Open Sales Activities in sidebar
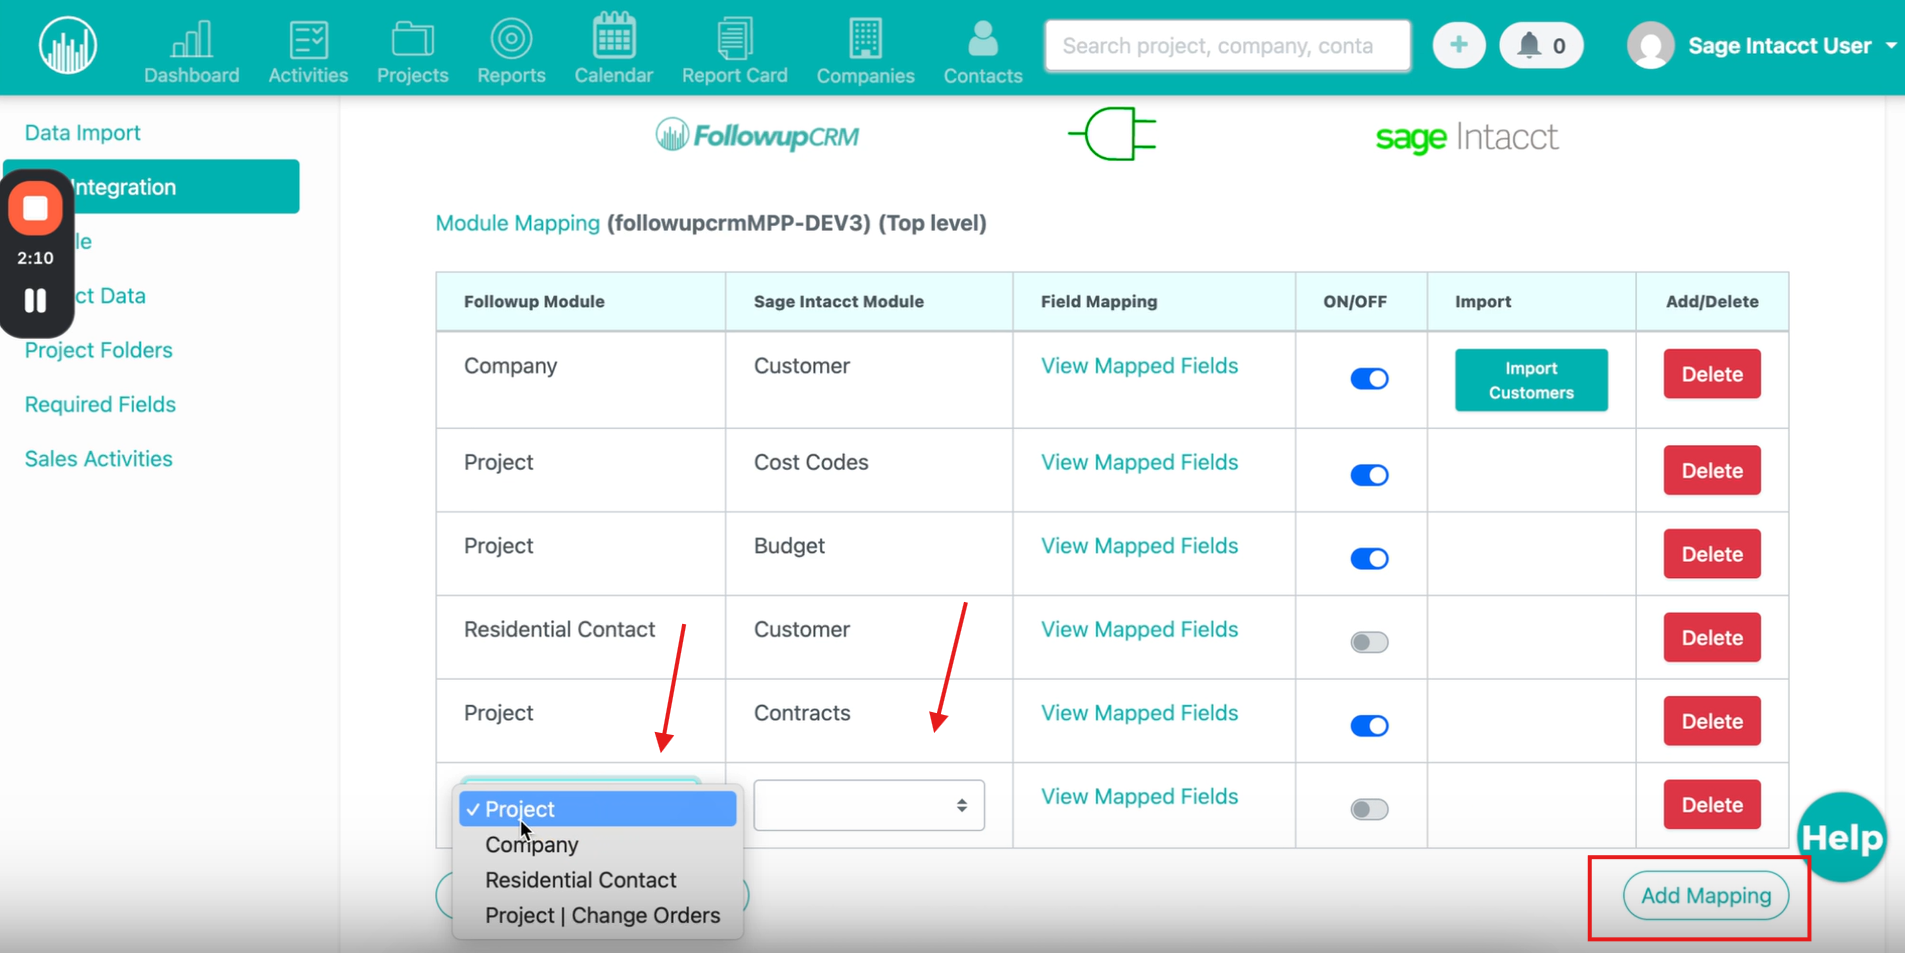Image resolution: width=1905 pixels, height=953 pixels. tap(98, 459)
